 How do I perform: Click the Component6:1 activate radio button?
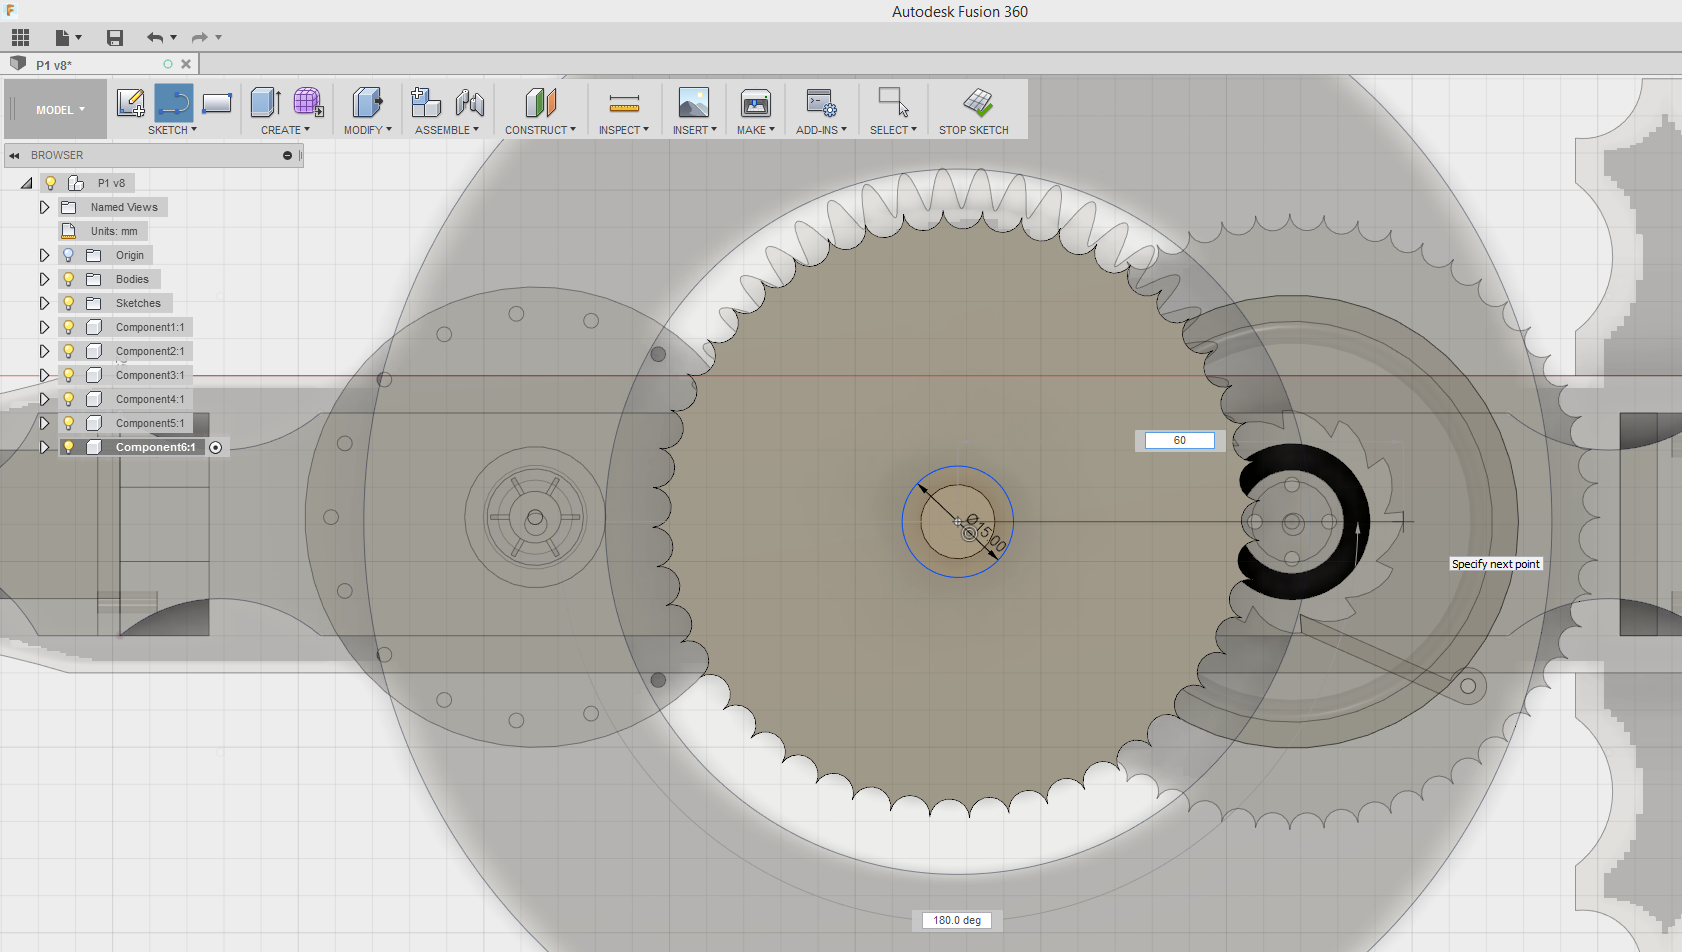216,447
